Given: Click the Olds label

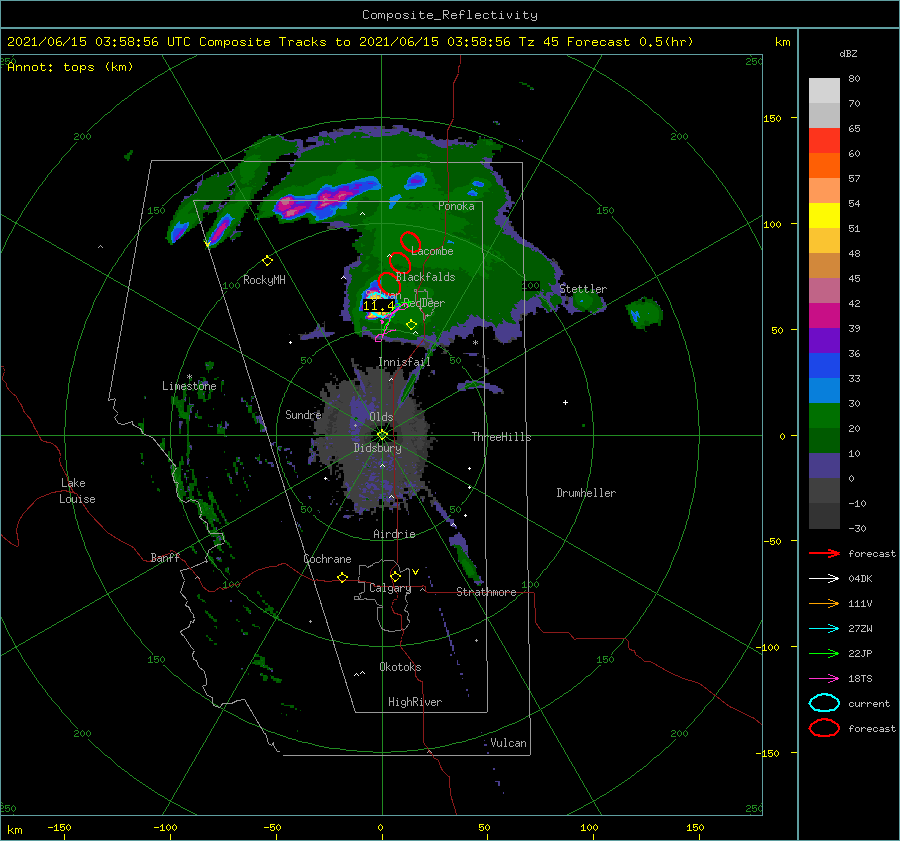Looking at the screenshot, I should pos(381,417).
